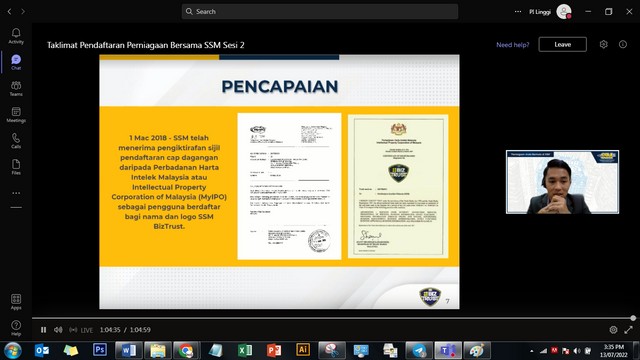Open the Meetings calendar icon
This screenshot has width=640, height=360.
point(16,115)
